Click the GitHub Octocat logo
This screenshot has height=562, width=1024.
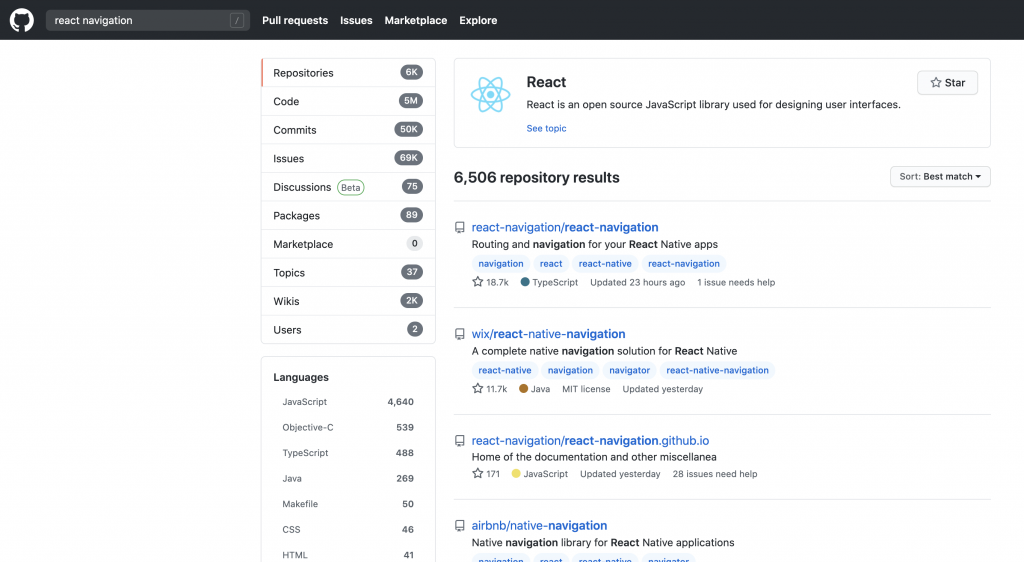coord(22,20)
